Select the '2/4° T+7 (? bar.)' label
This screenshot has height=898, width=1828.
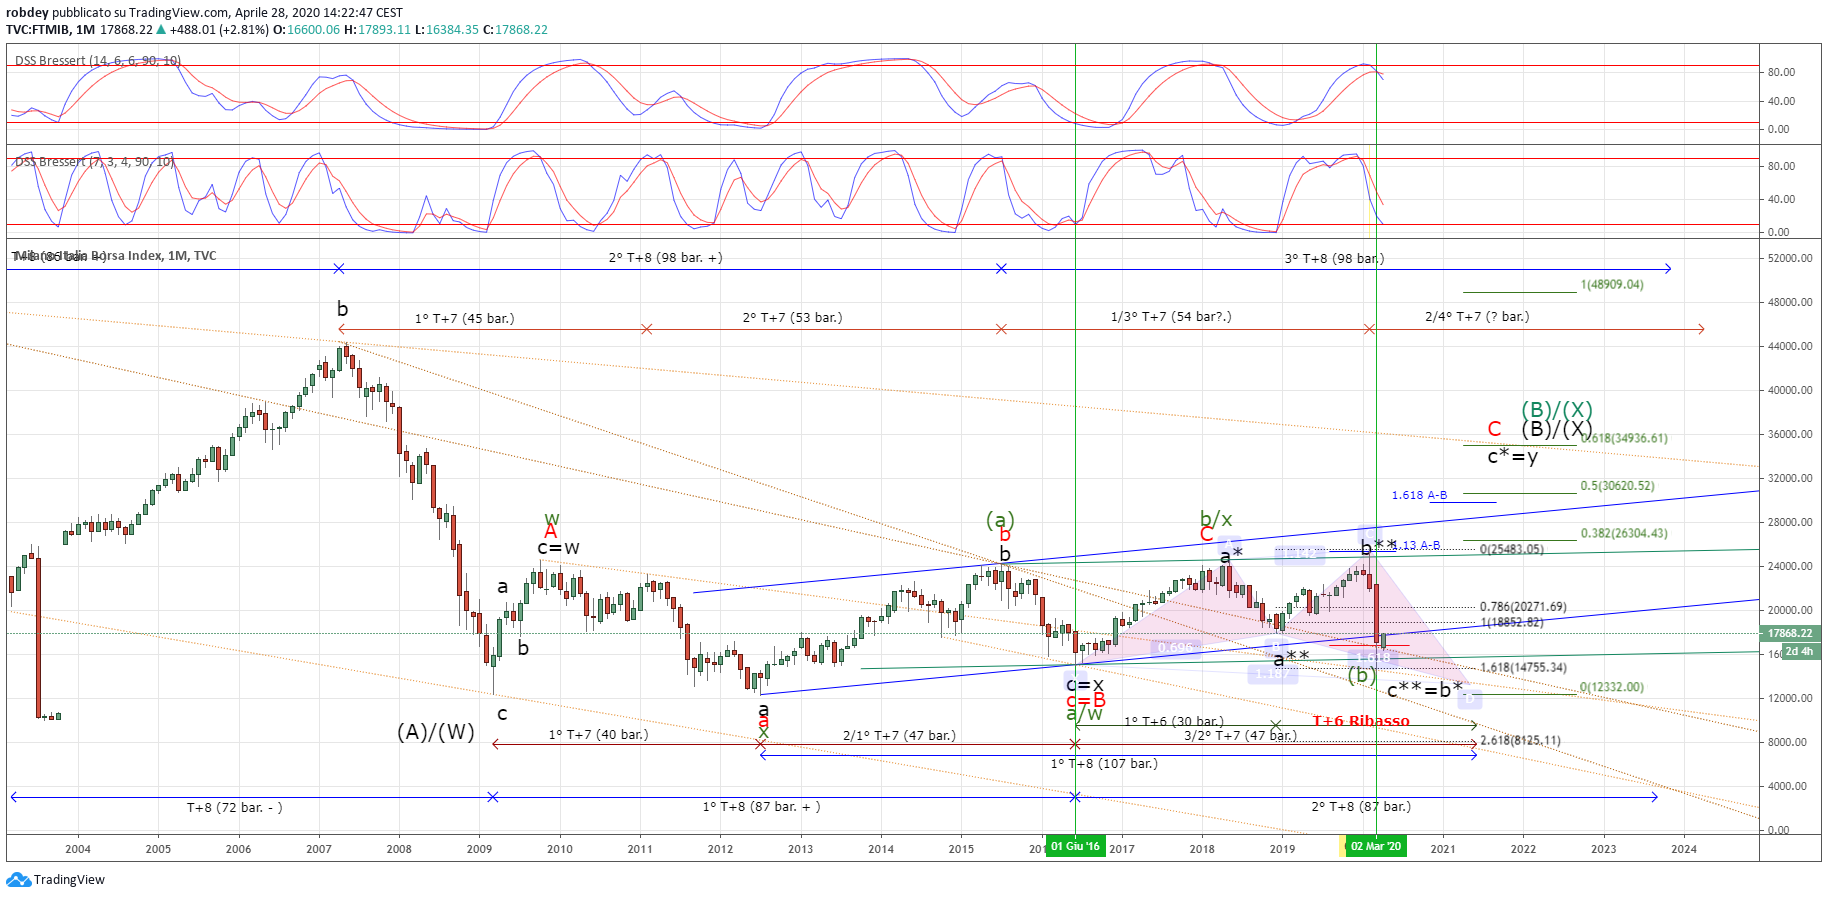point(1477,317)
